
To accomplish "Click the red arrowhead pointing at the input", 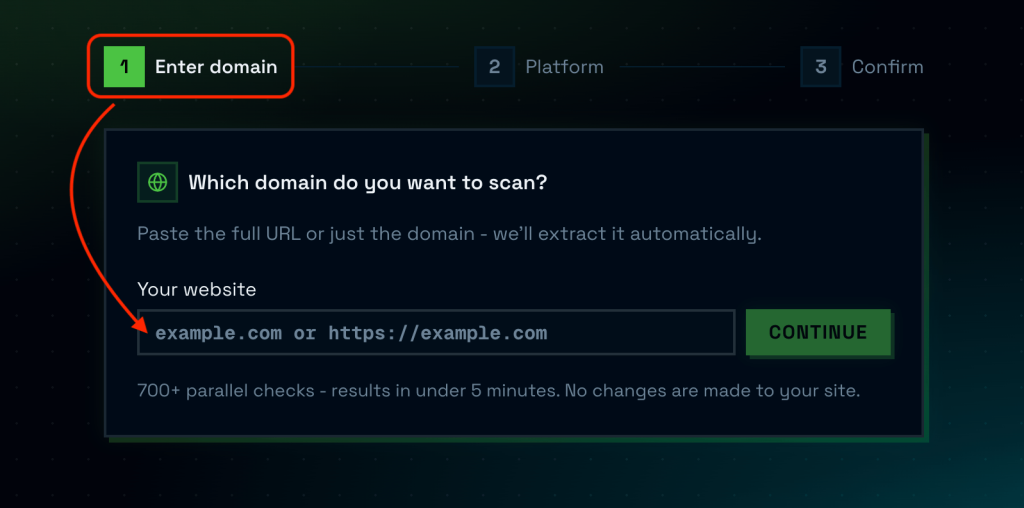I will coord(142,325).
